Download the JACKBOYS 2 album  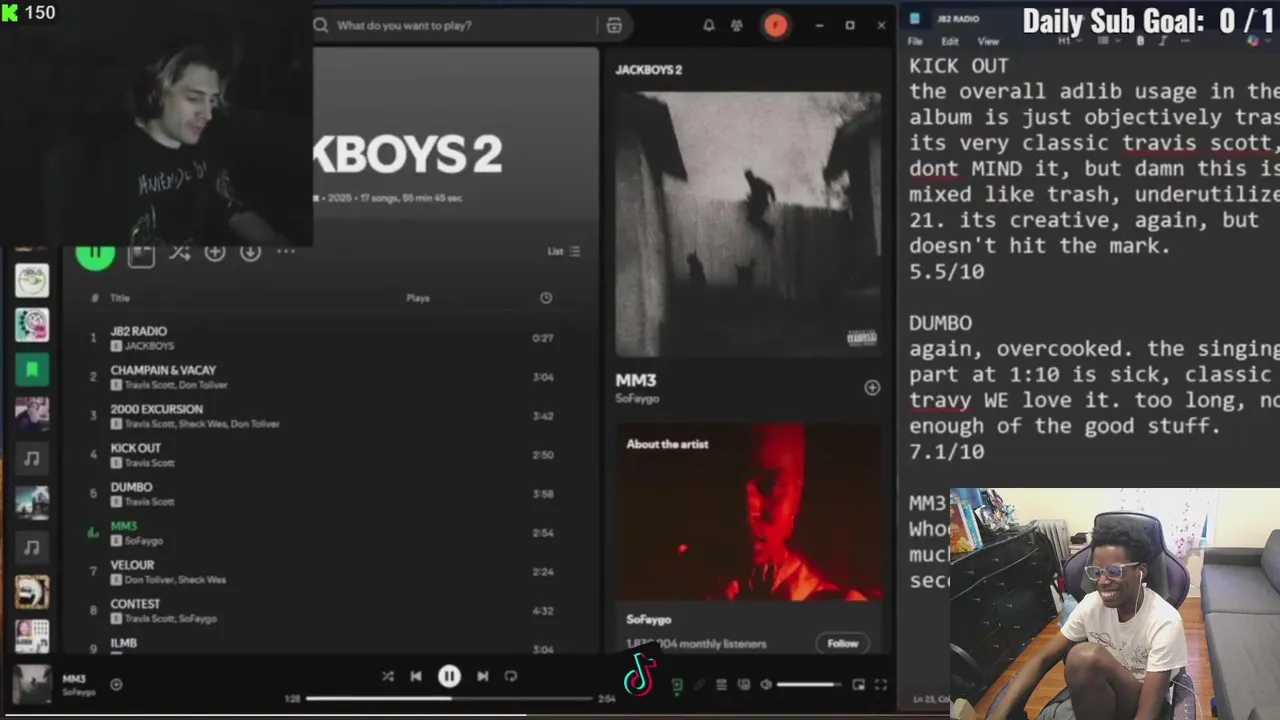pos(250,252)
